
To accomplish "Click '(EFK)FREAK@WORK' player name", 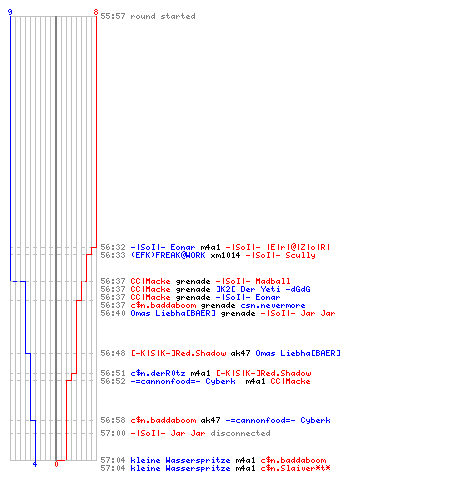I will 168,255.
